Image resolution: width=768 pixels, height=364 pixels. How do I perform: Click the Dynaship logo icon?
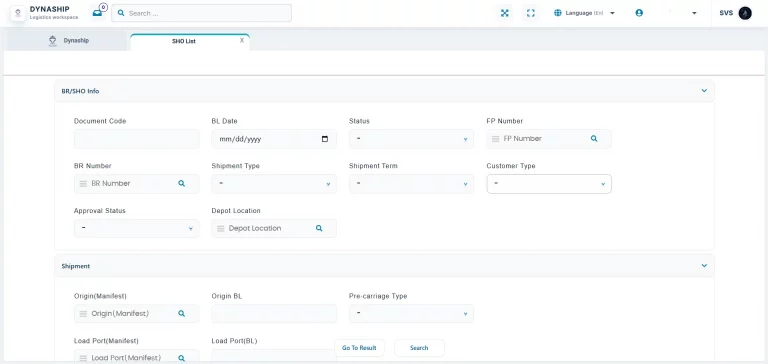18,13
